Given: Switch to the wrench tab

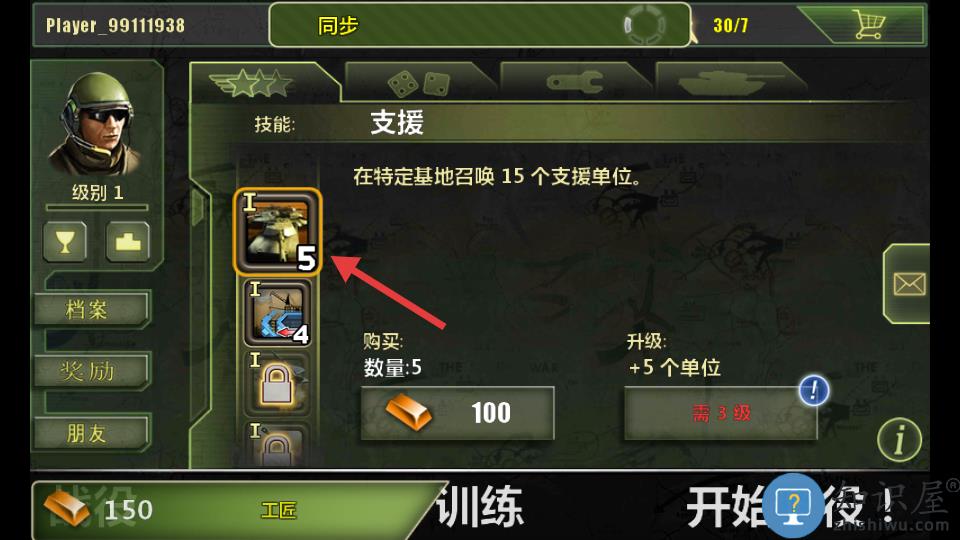Looking at the screenshot, I should click(574, 83).
